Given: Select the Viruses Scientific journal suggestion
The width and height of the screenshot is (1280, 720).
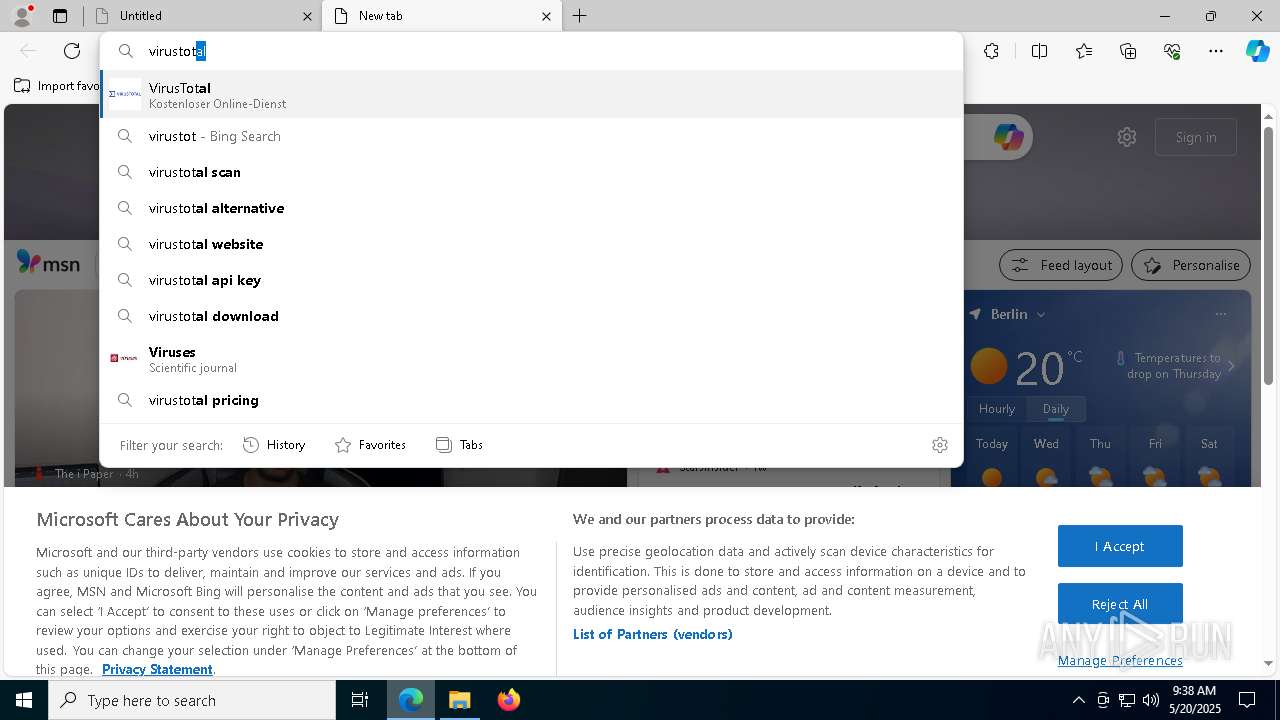Looking at the screenshot, I should [531, 359].
